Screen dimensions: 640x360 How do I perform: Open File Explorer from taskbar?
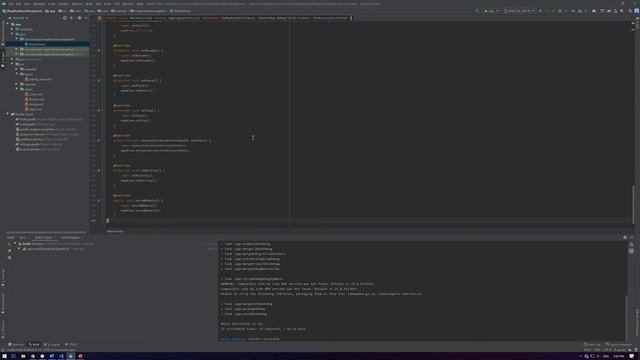click(x=23, y=356)
